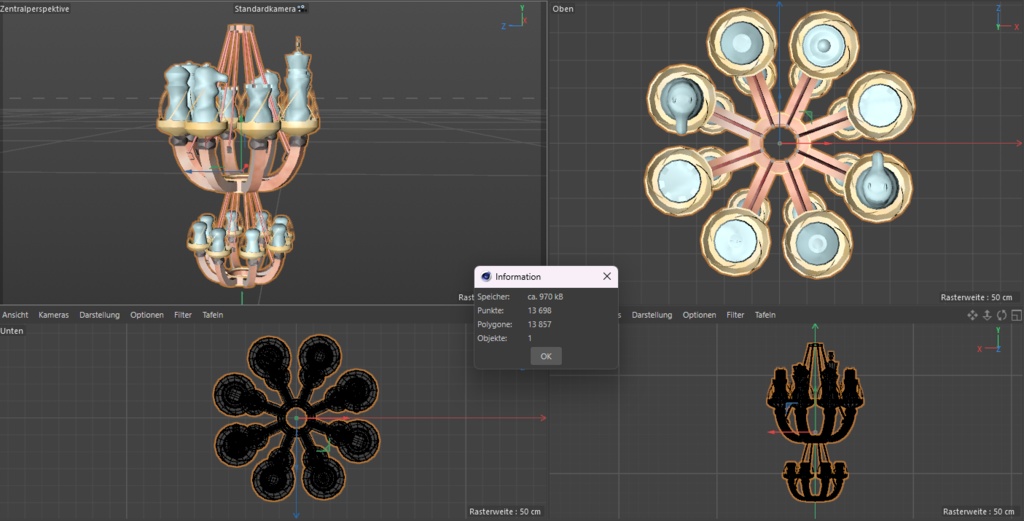Click the viewport zoom (dolly) icon
This screenshot has height=521, width=1024.
[x=987, y=315]
